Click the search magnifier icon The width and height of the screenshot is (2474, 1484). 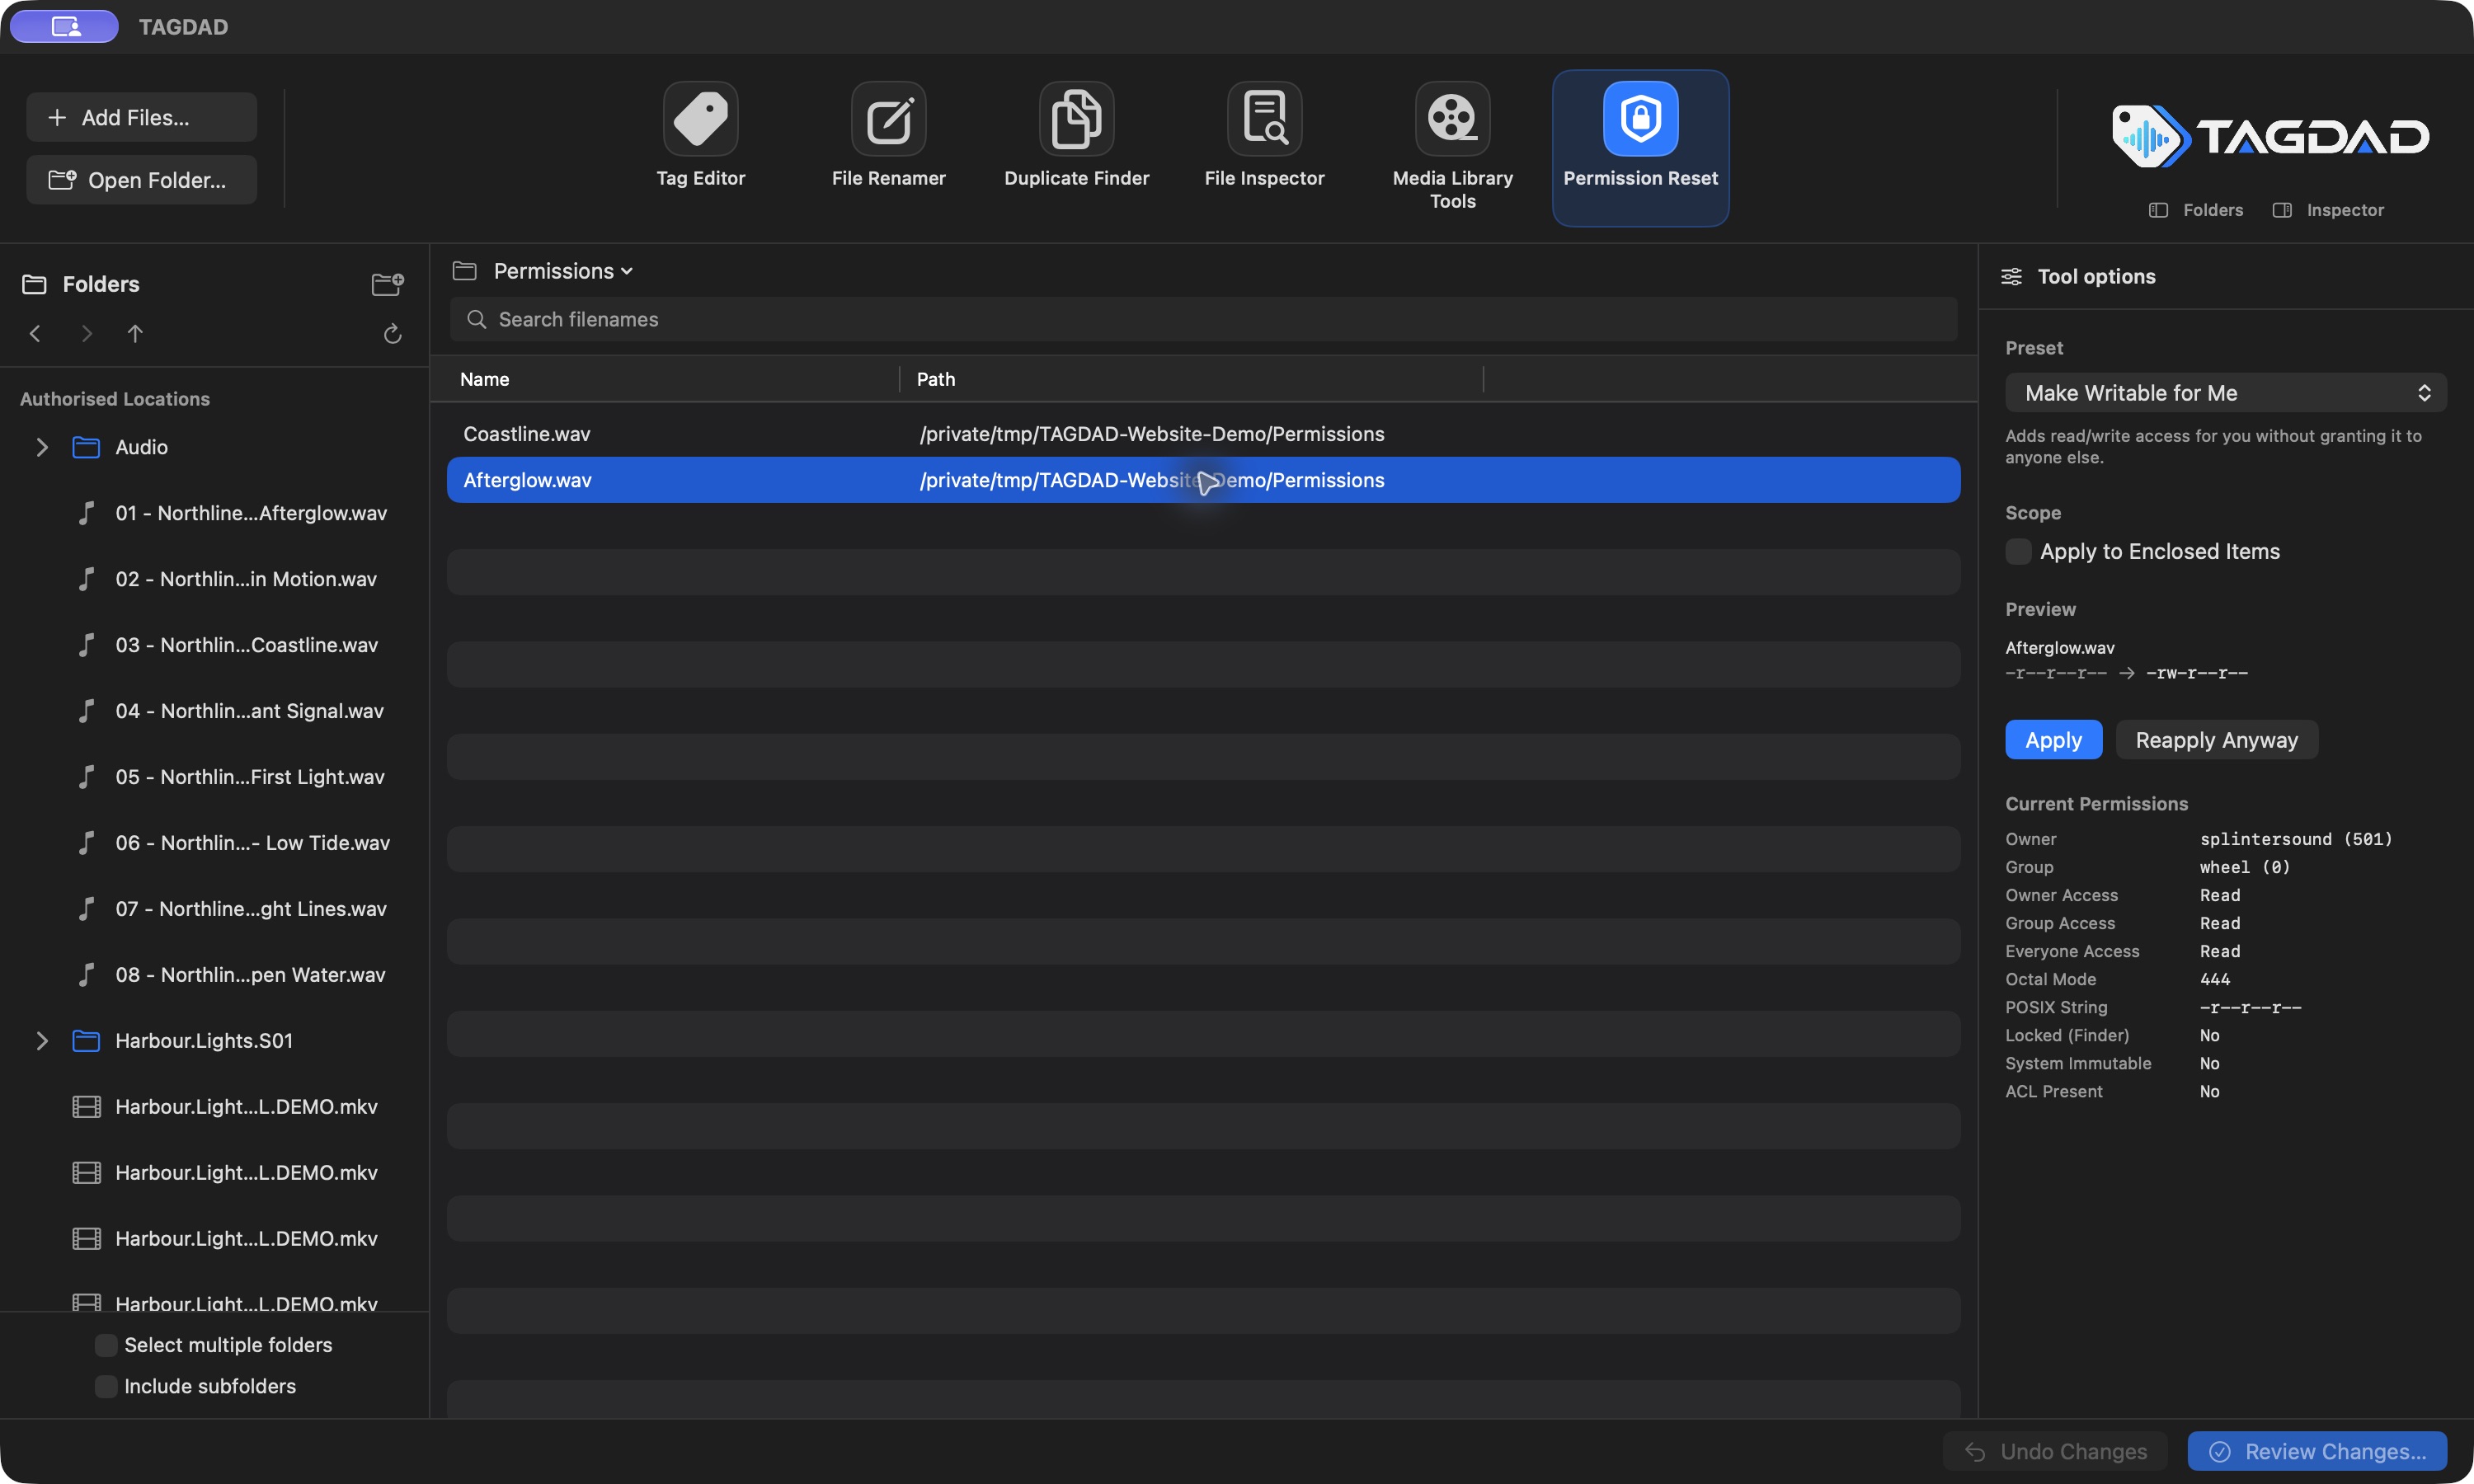pyautogui.click(x=477, y=319)
